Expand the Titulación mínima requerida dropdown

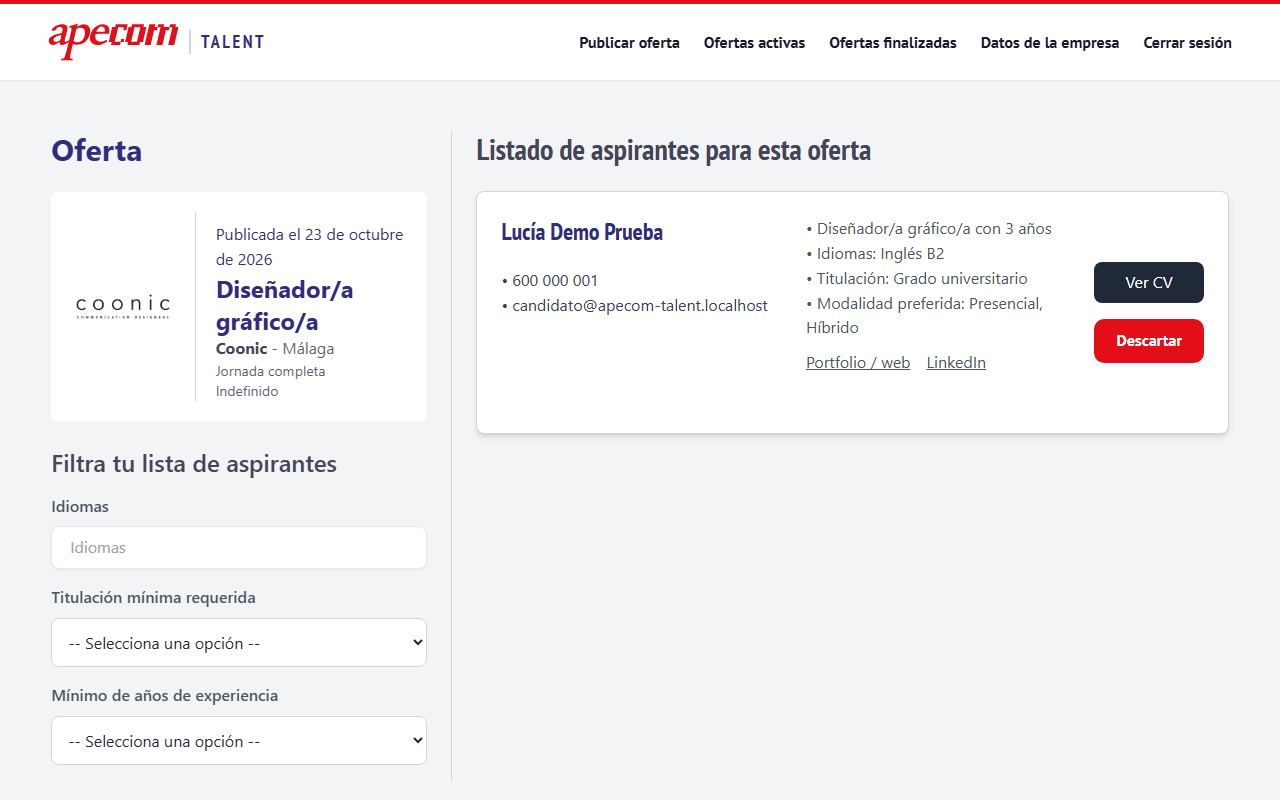pyautogui.click(x=239, y=643)
